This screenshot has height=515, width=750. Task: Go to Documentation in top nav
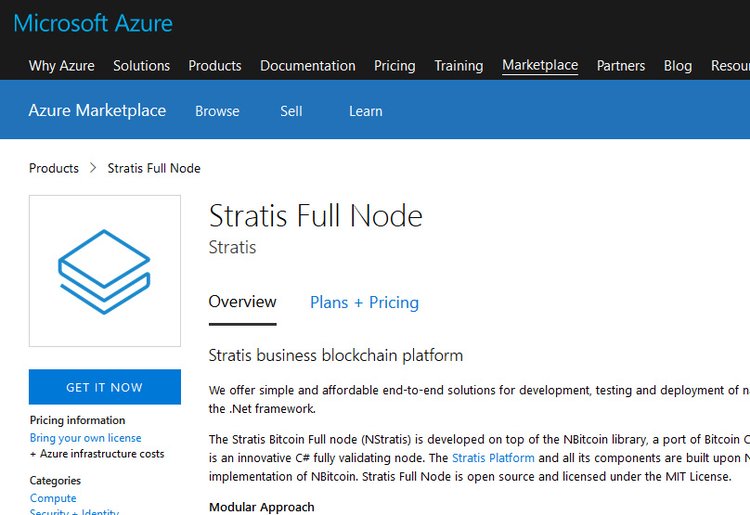308,66
